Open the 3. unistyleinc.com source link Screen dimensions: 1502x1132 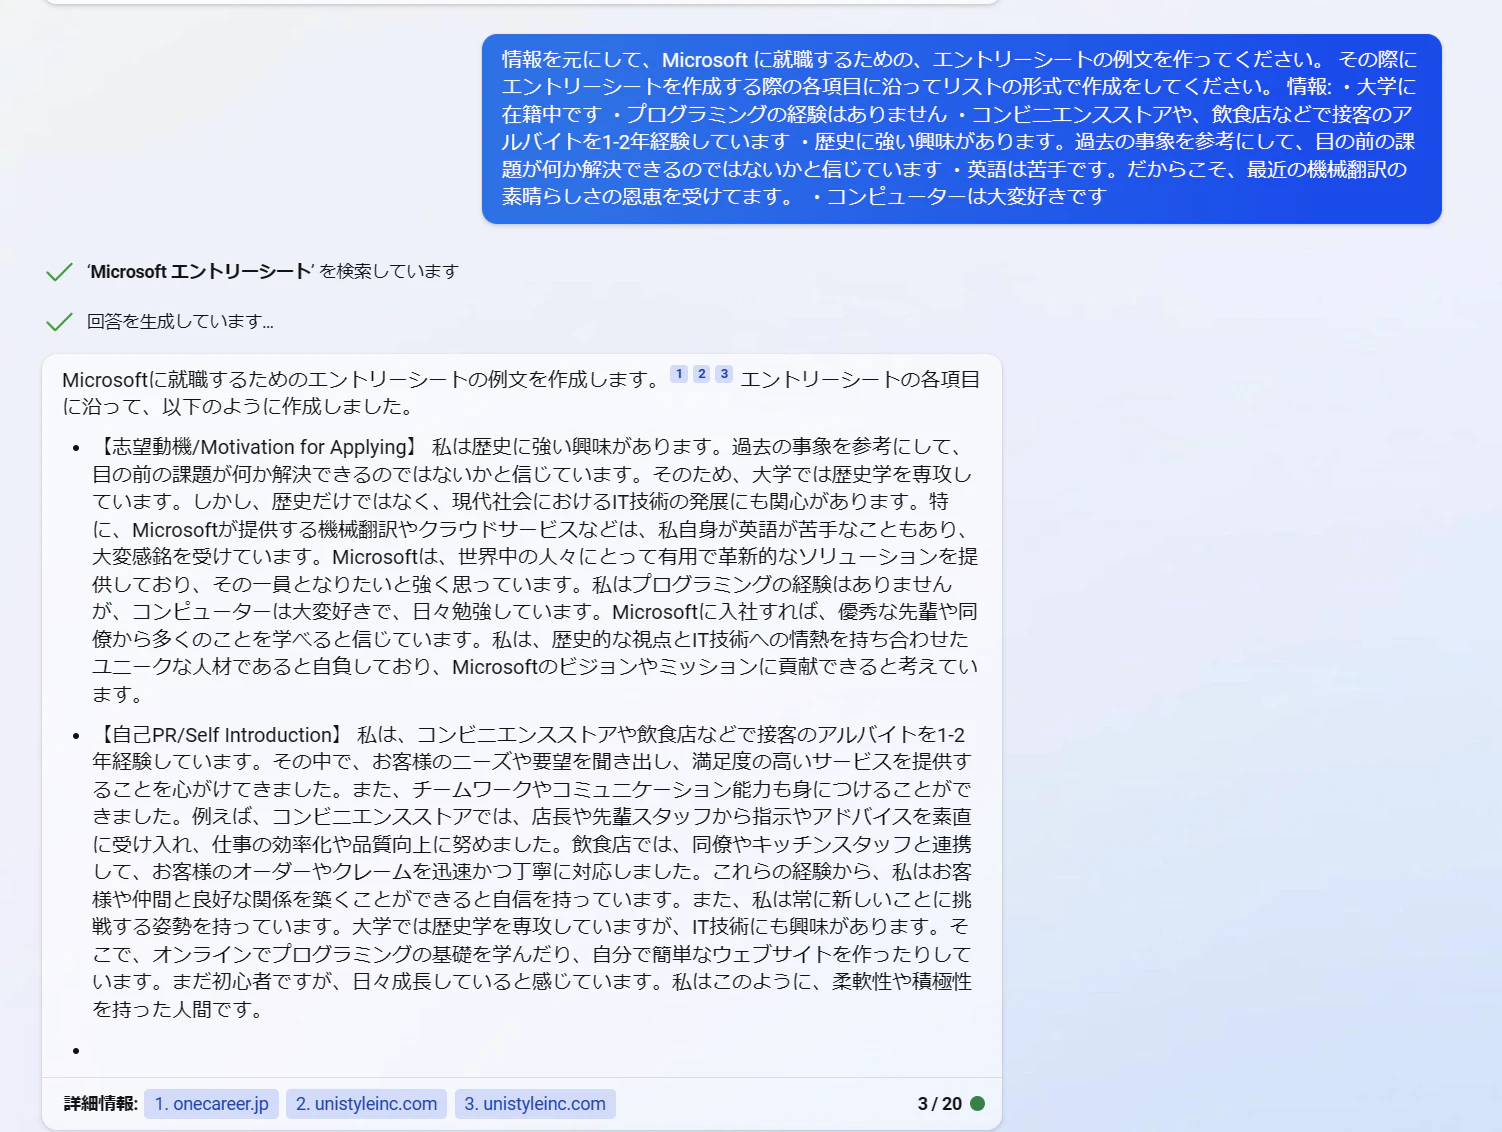(535, 1104)
